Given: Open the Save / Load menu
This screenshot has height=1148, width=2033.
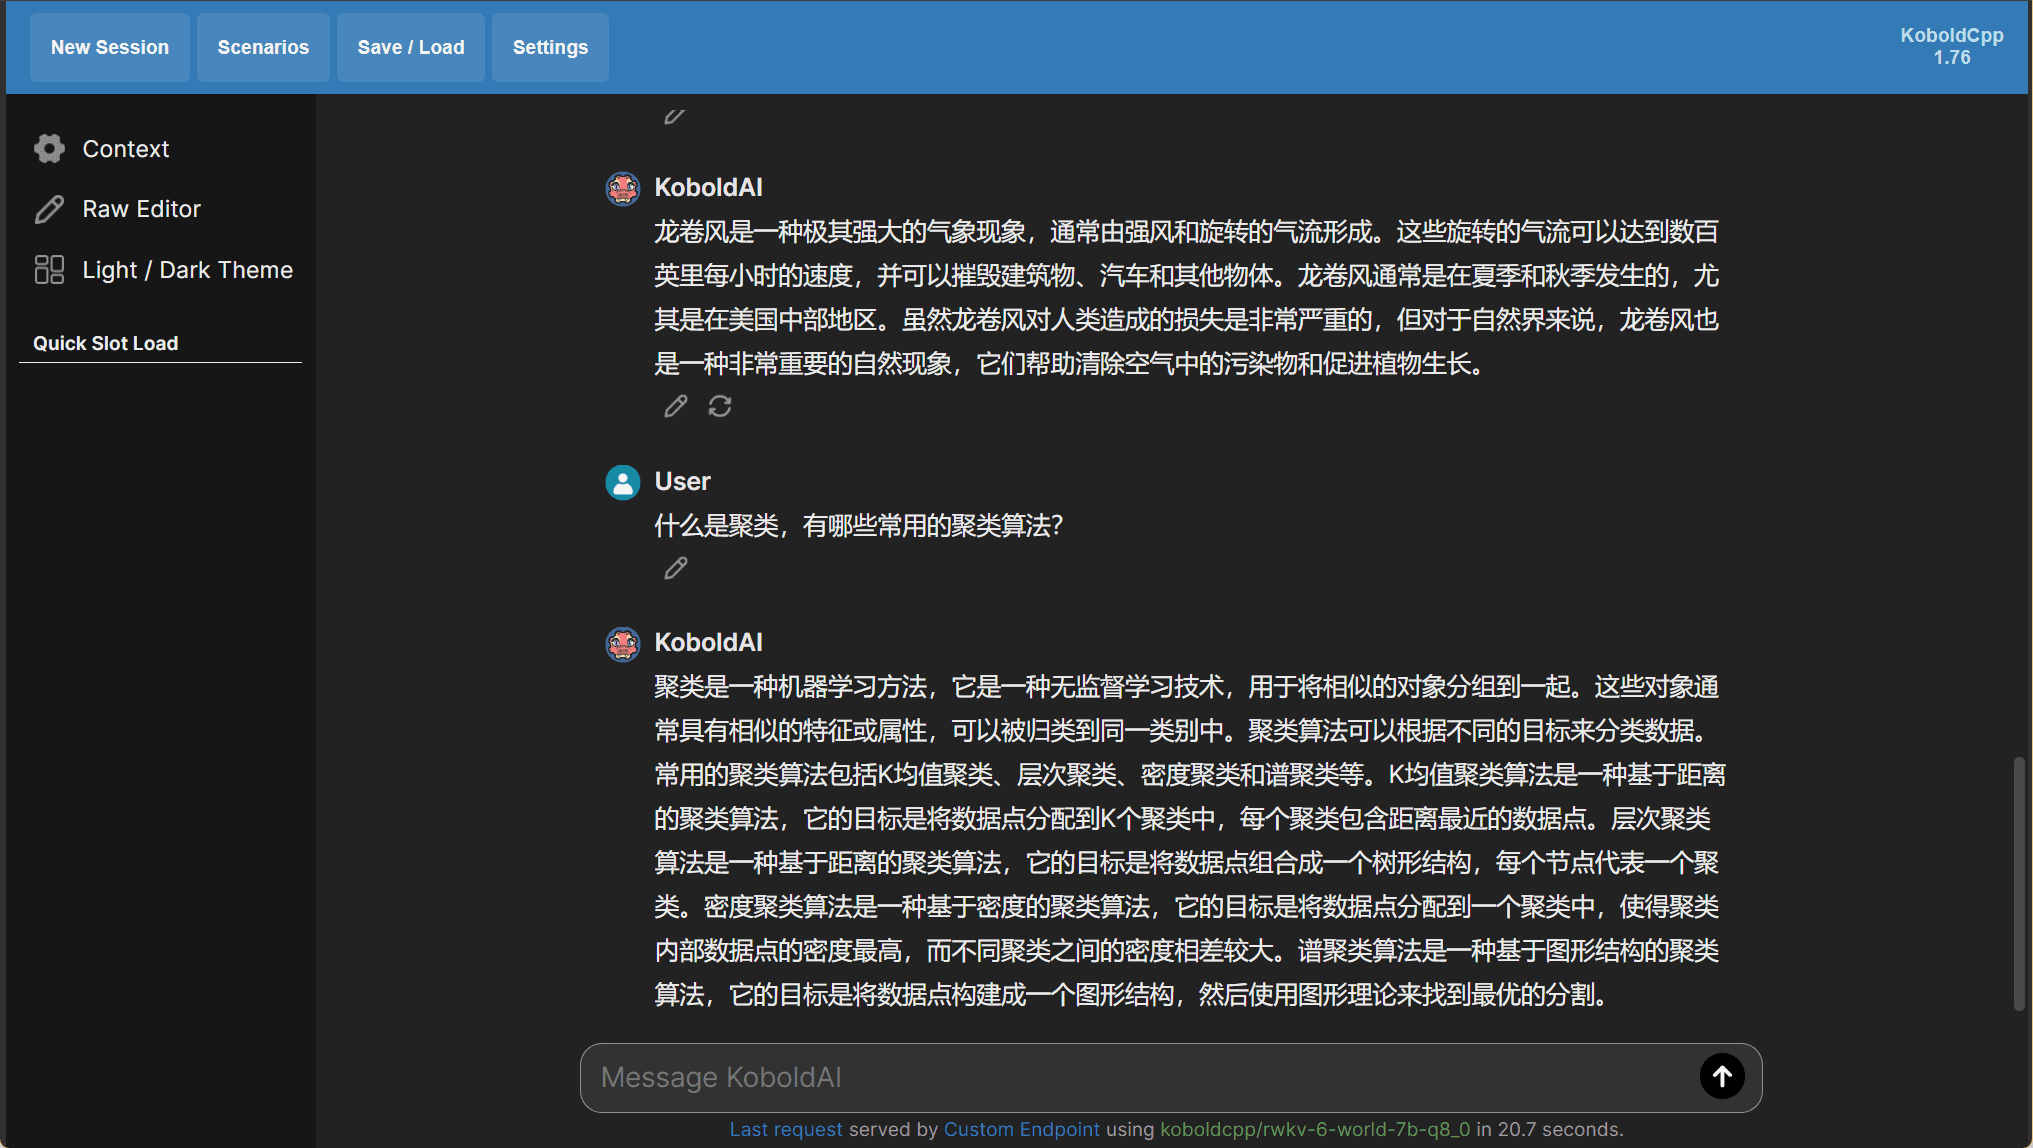Looking at the screenshot, I should pos(411,47).
